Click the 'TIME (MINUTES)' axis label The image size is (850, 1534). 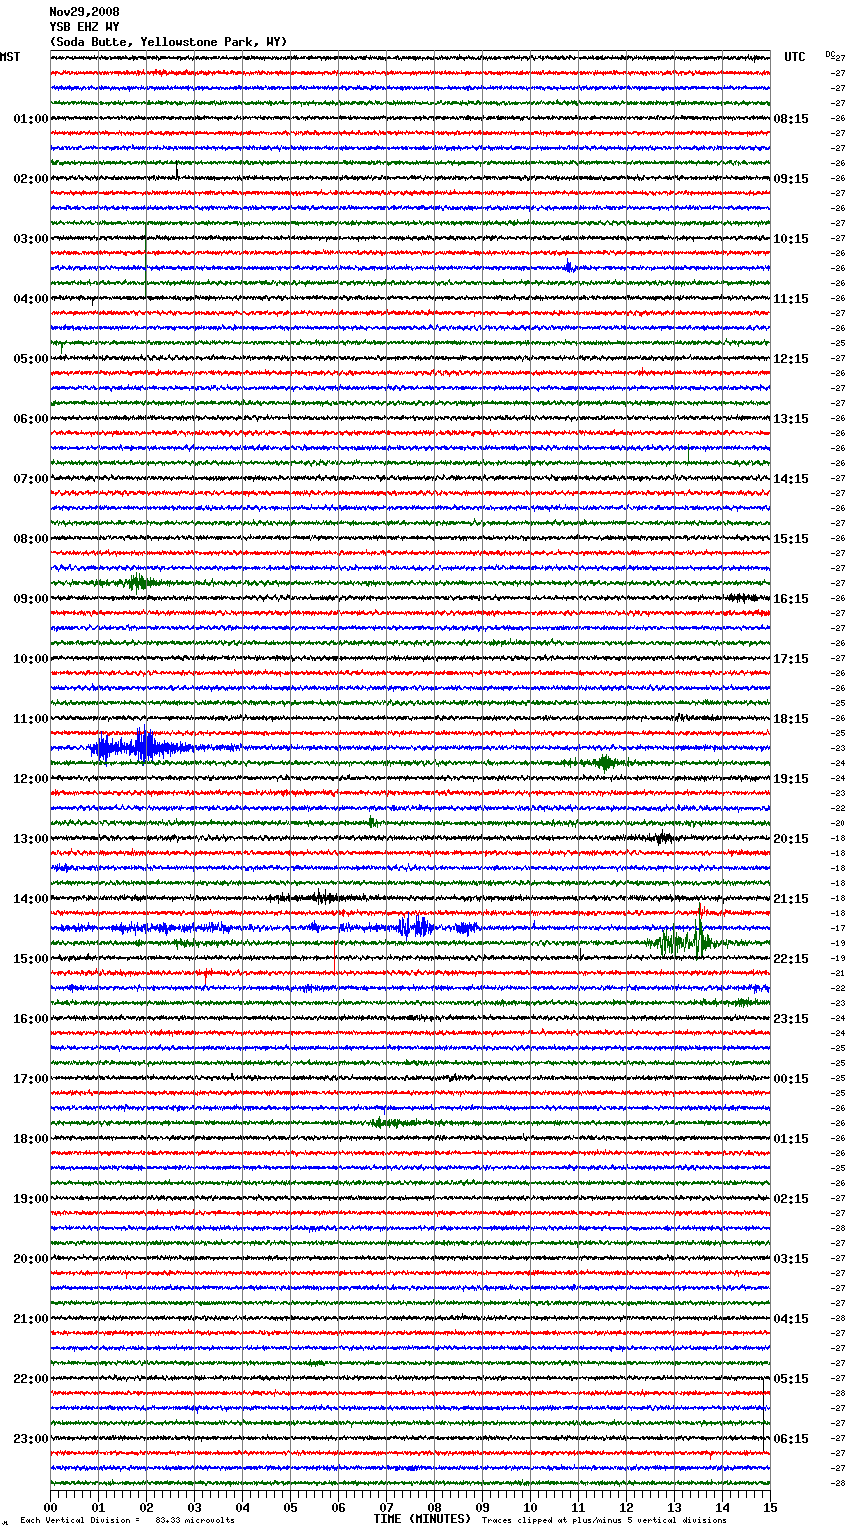(x=422, y=1518)
